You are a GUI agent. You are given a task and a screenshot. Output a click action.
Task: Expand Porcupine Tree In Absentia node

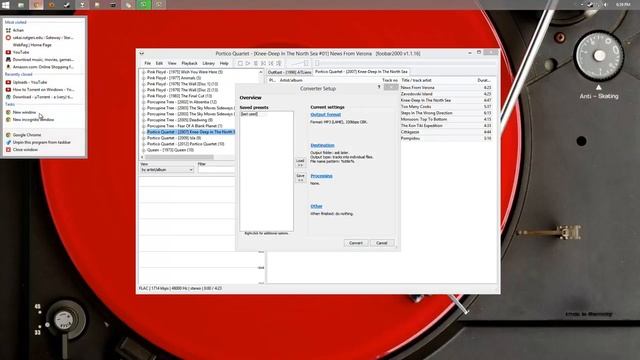tap(144, 102)
